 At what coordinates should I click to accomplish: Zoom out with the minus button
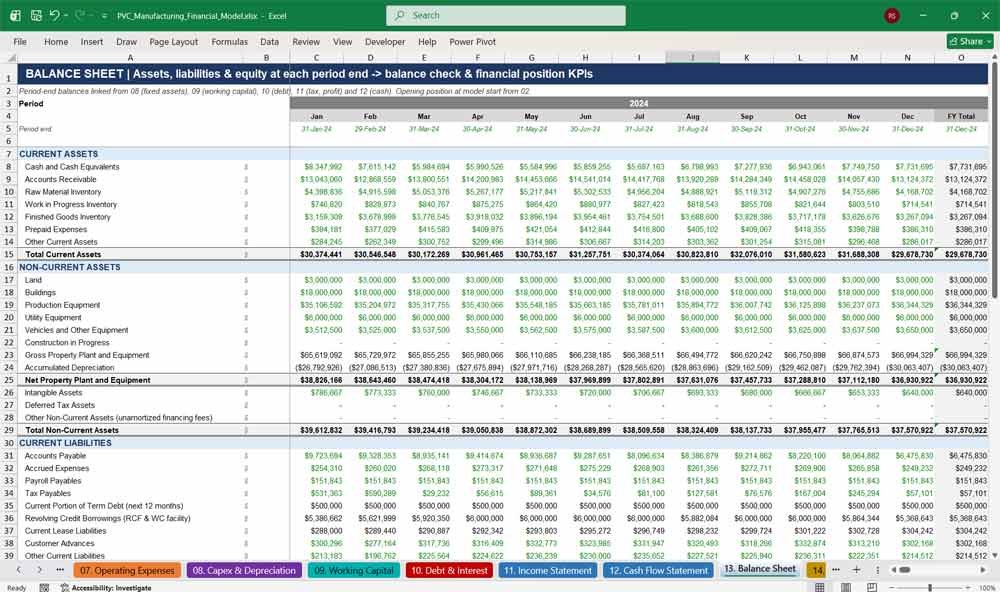click(x=892, y=587)
